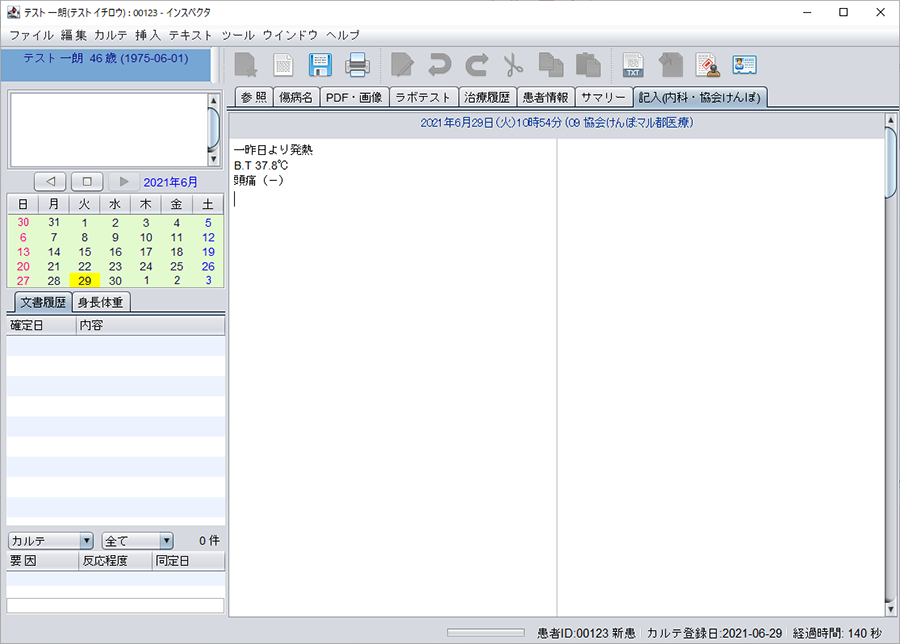Click the new document icon on the toolbar
Image resolution: width=900 pixels, height=644 pixels.
(245, 65)
